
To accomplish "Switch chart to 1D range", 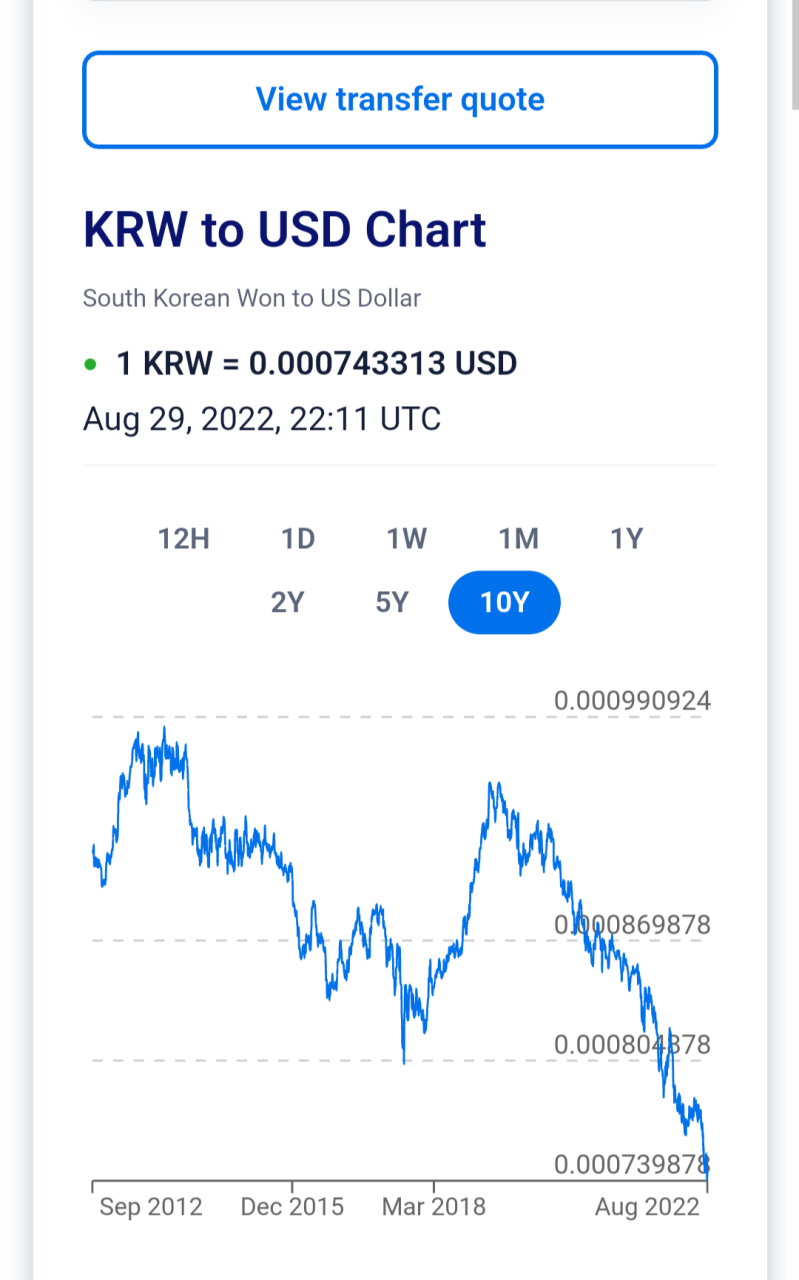I will 298,539.
